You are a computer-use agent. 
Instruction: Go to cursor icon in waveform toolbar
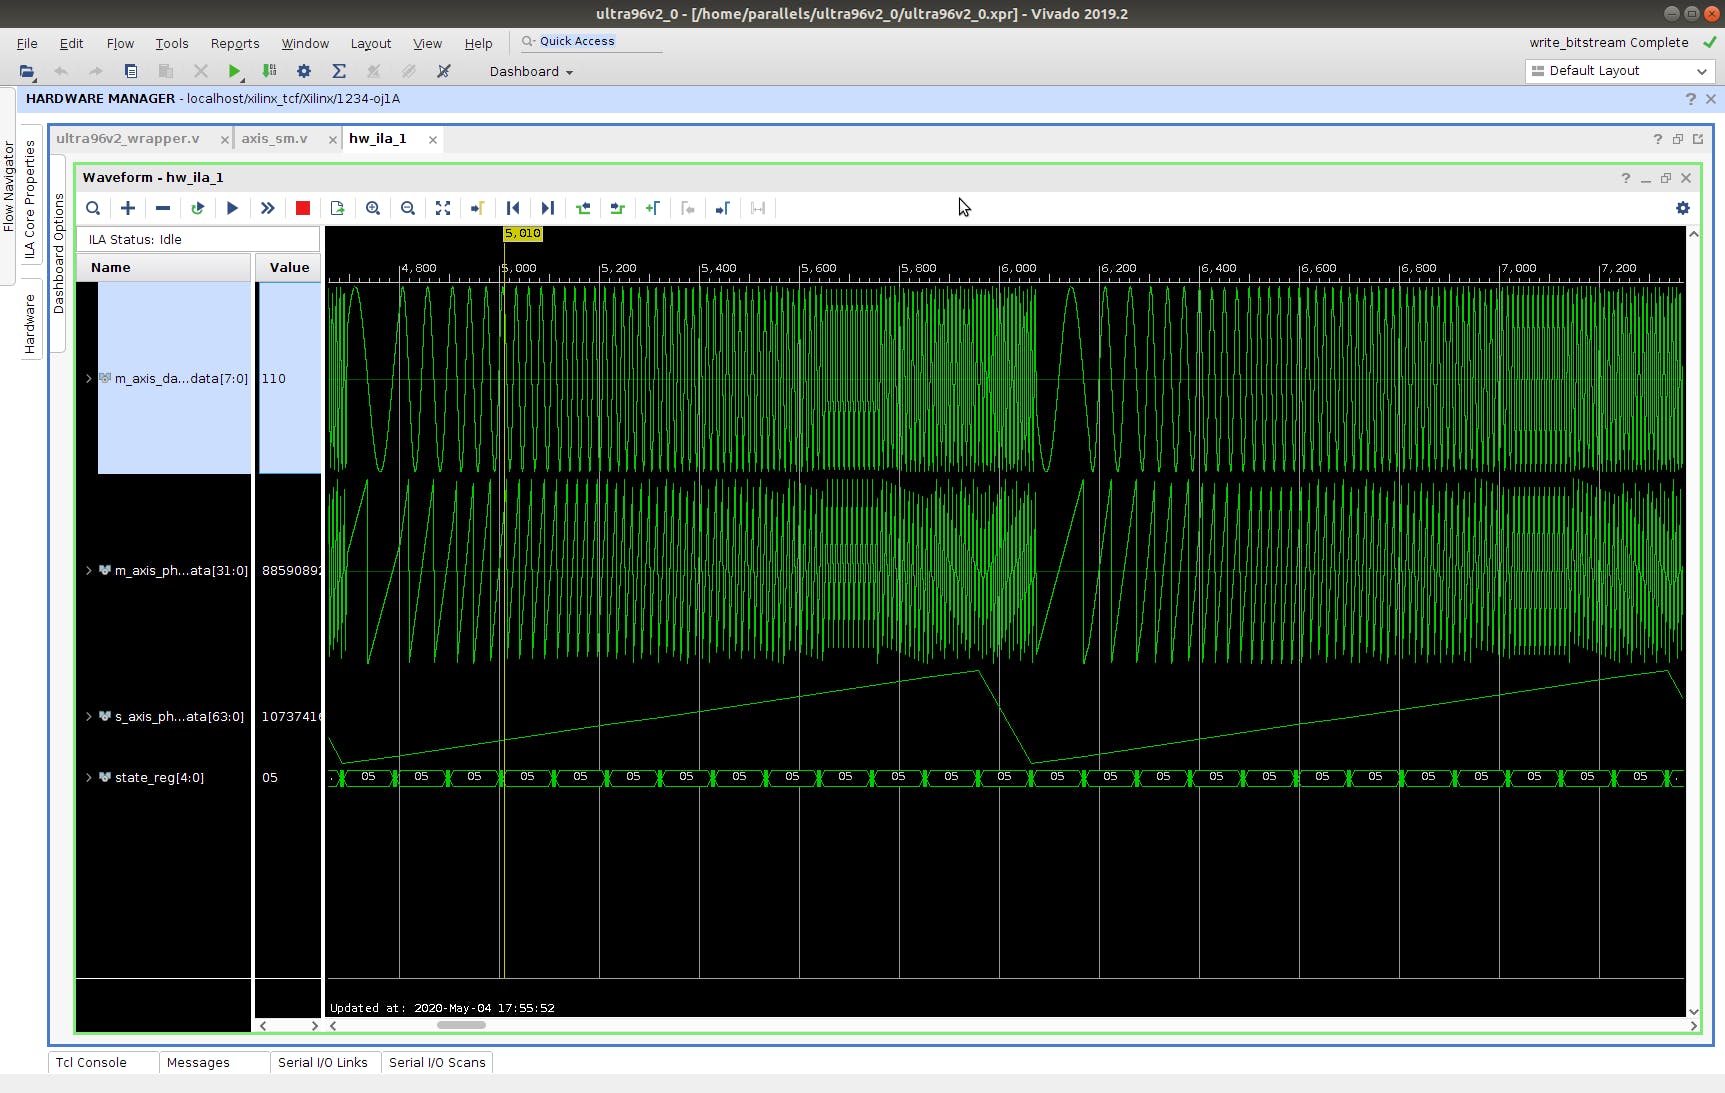[x=478, y=208]
